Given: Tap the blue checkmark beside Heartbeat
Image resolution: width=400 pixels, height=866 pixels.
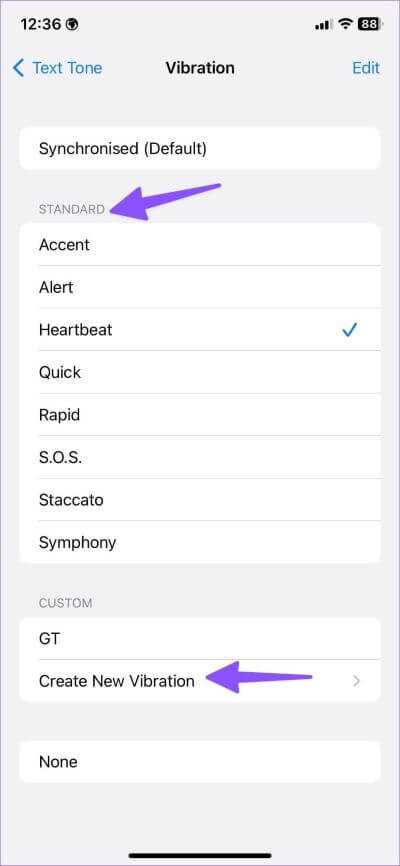Looking at the screenshot, I should (x=349, y=330).
